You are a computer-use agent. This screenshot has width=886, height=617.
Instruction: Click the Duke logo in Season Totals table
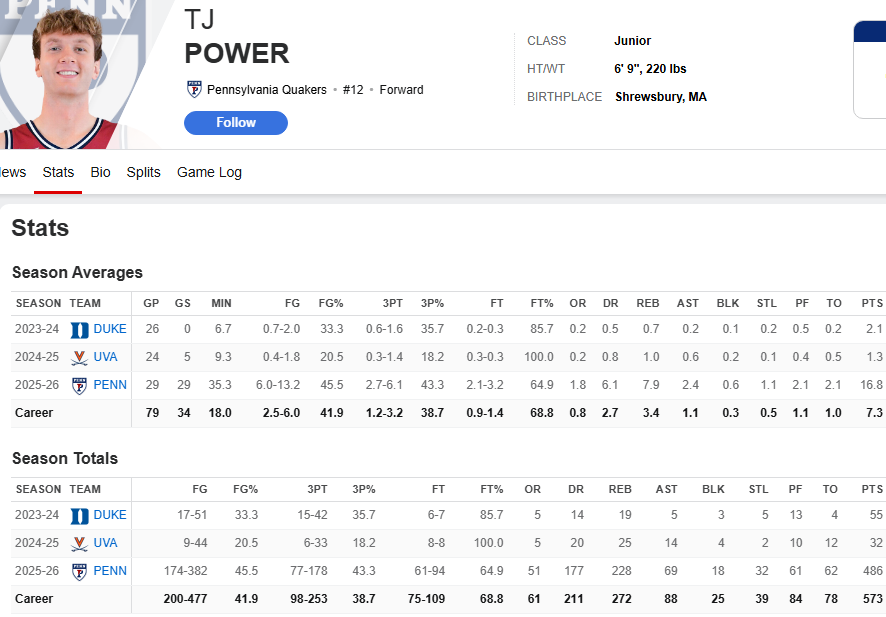pyautogui.click(x=79, y=515)
